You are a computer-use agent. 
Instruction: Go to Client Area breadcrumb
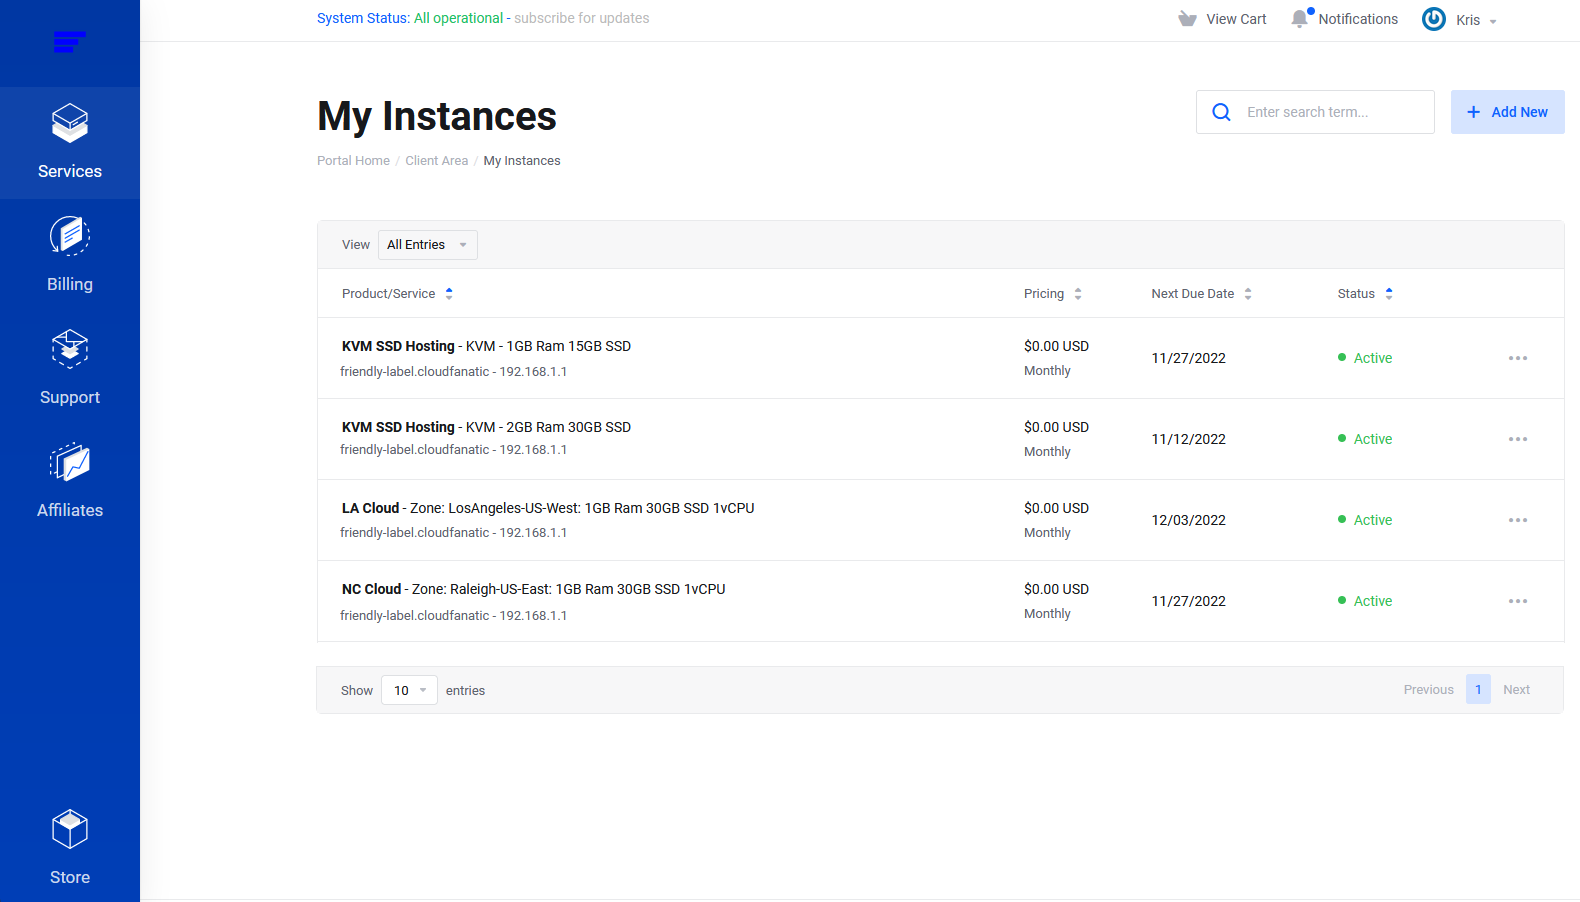(x=436, y=161)
